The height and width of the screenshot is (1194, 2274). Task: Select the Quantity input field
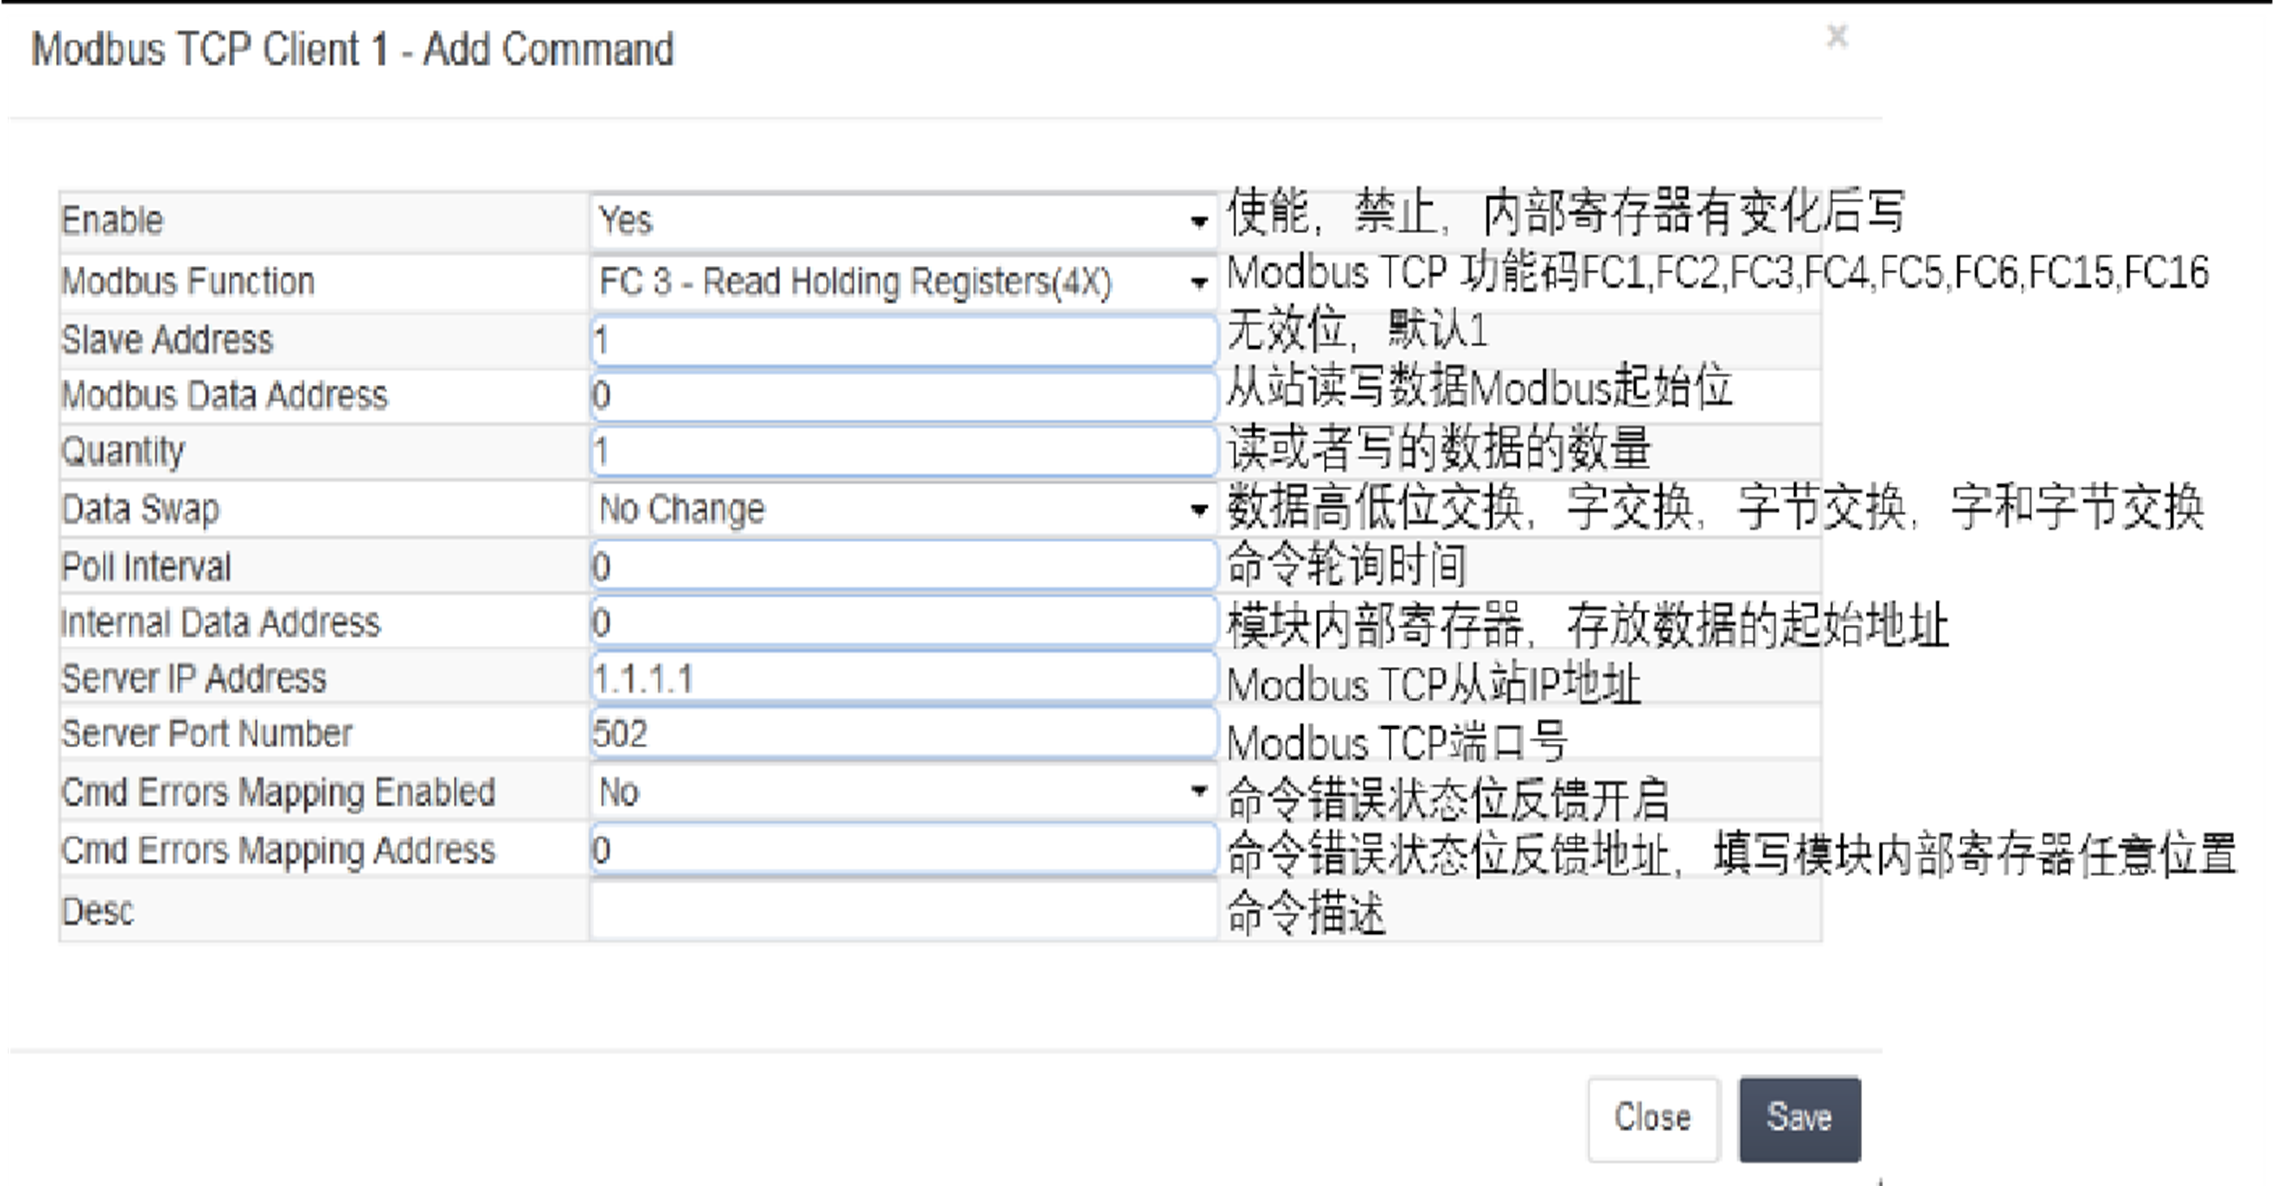pyautogui.click(x=903, y=452)
